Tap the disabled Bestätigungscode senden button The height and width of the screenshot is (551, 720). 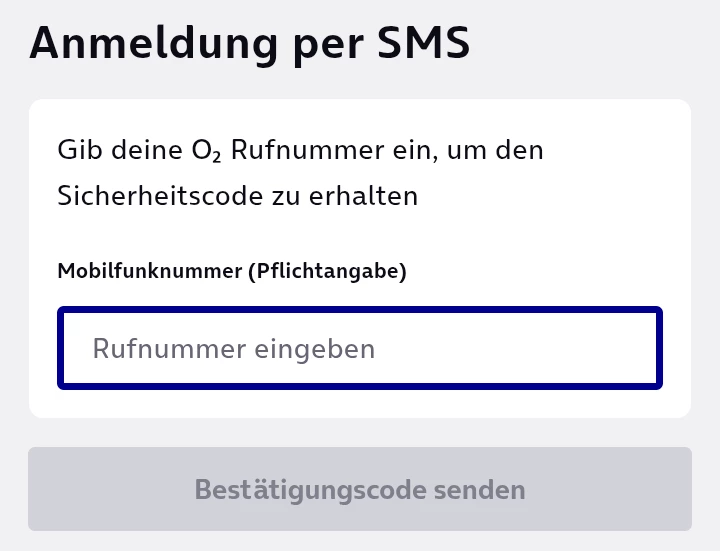pos(360,490)
